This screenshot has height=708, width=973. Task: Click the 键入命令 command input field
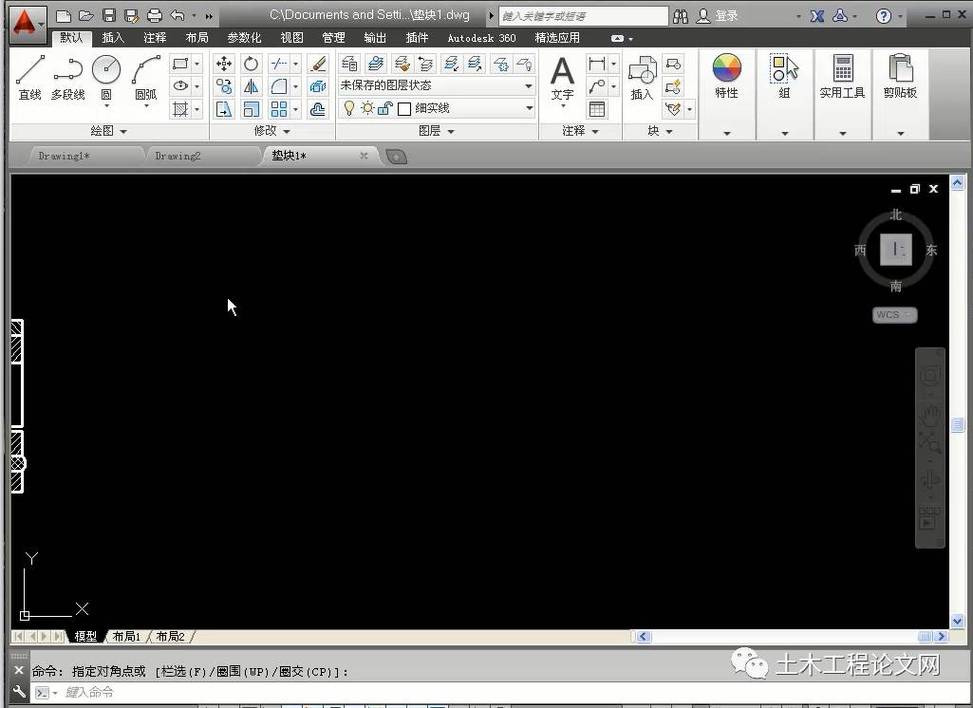tap(300, 692)
